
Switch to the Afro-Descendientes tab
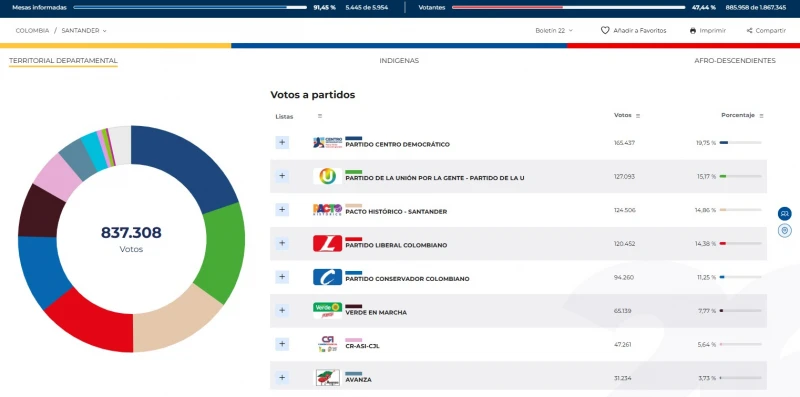735,61
